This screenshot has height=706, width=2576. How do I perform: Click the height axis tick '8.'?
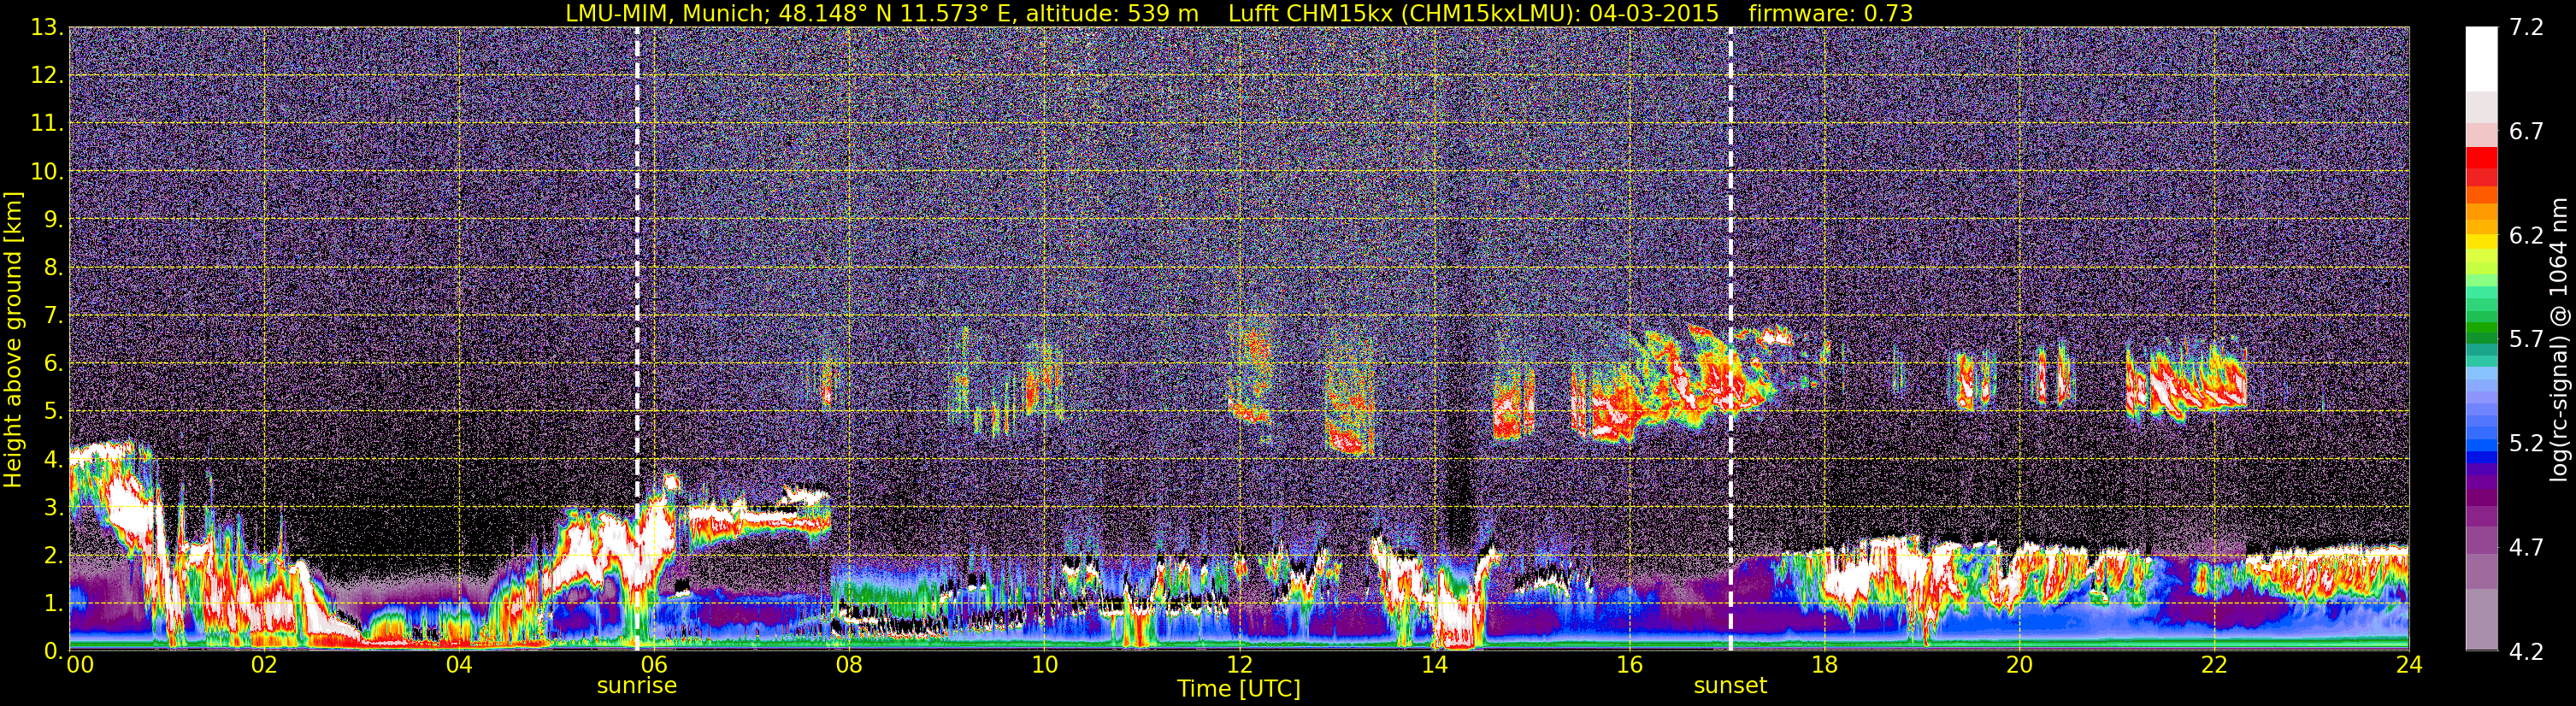[53, 268]
